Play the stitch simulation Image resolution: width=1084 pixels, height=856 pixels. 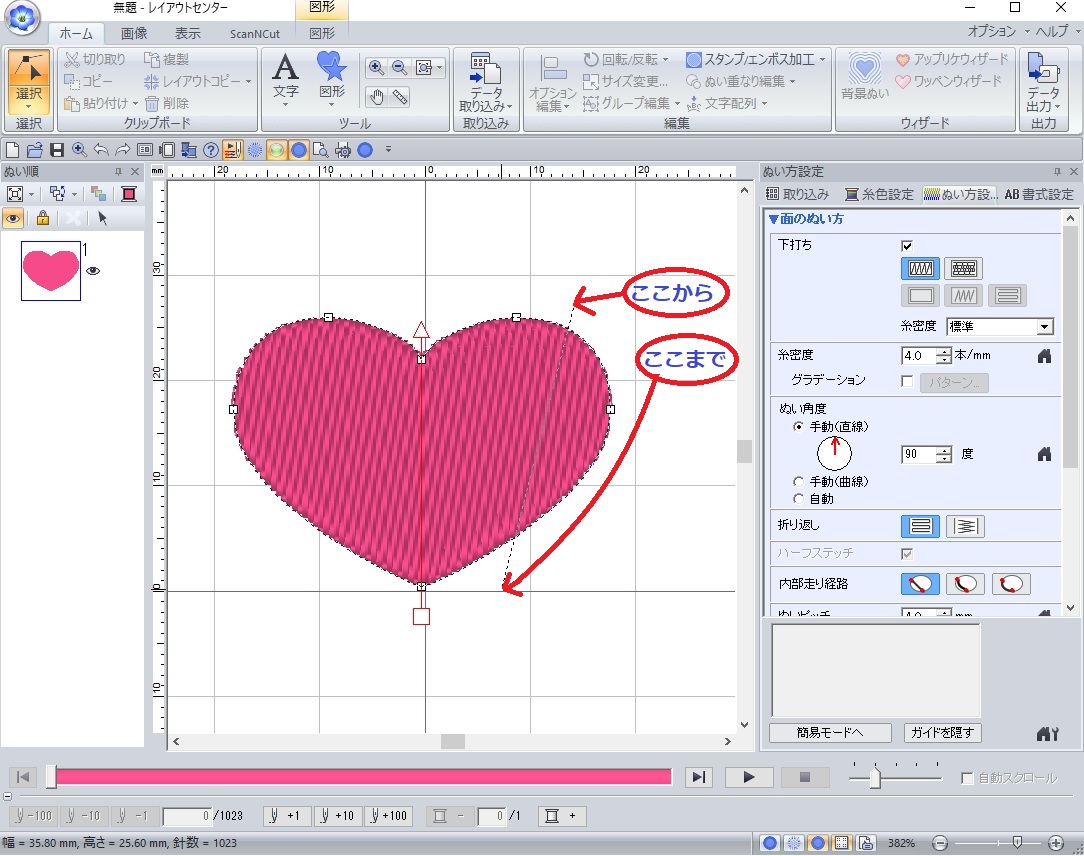click(x=748, y=777)
